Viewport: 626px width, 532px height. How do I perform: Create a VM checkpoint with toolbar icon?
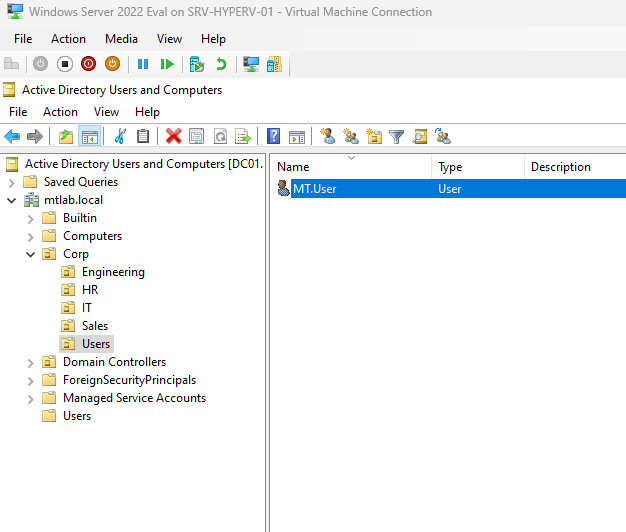(x=197, y=64)
